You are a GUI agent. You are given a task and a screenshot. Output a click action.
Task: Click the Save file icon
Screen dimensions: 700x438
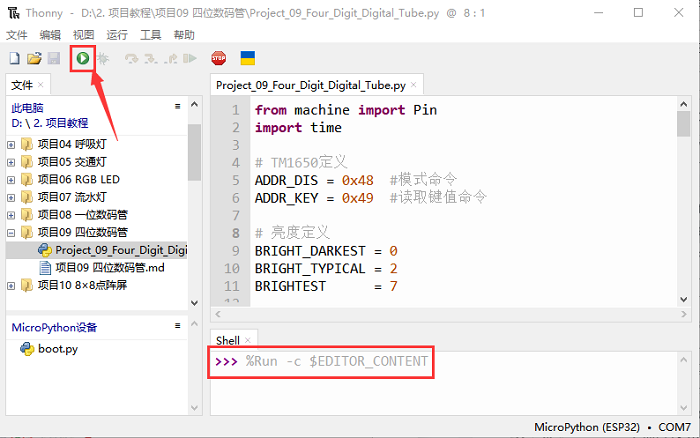tap(54, 59)
